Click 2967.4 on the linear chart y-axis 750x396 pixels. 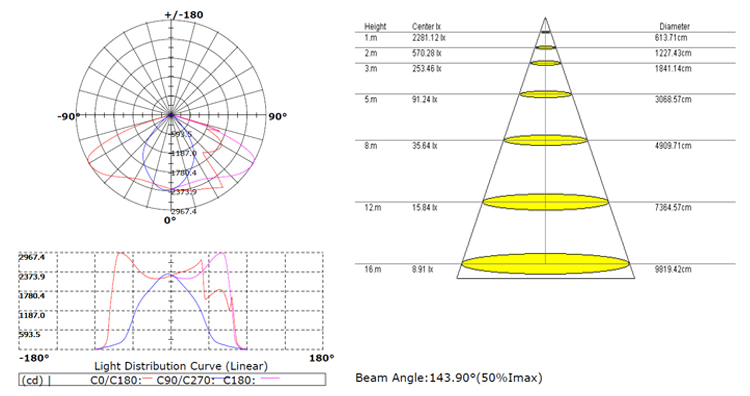click(x=32, y=257)
